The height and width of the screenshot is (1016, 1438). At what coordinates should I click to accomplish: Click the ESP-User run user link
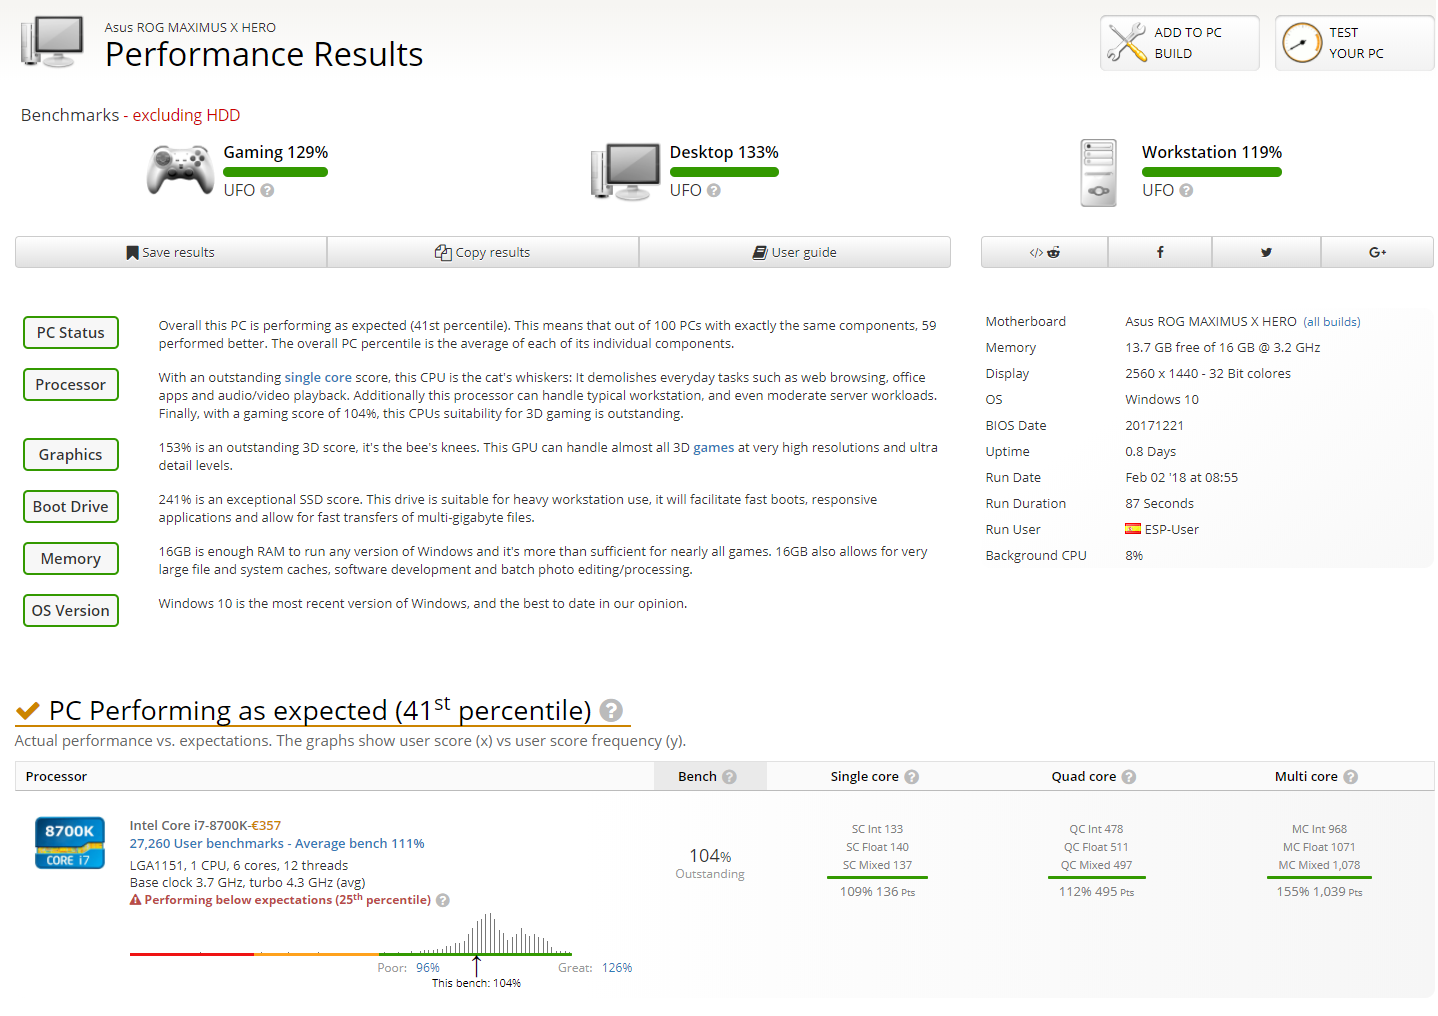[x=1171, y=529]
